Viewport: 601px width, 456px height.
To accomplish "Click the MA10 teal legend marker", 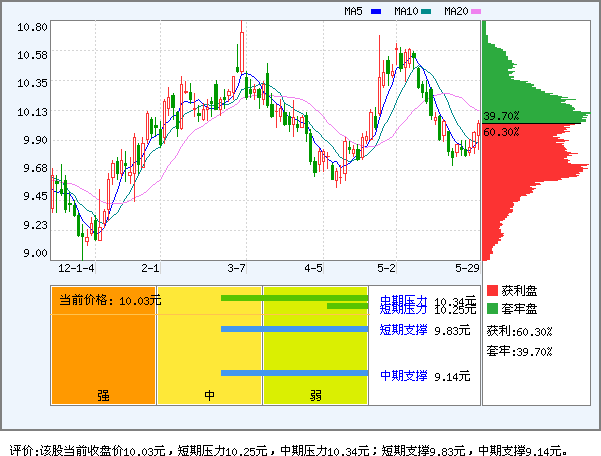I will [x=427, y=12].
